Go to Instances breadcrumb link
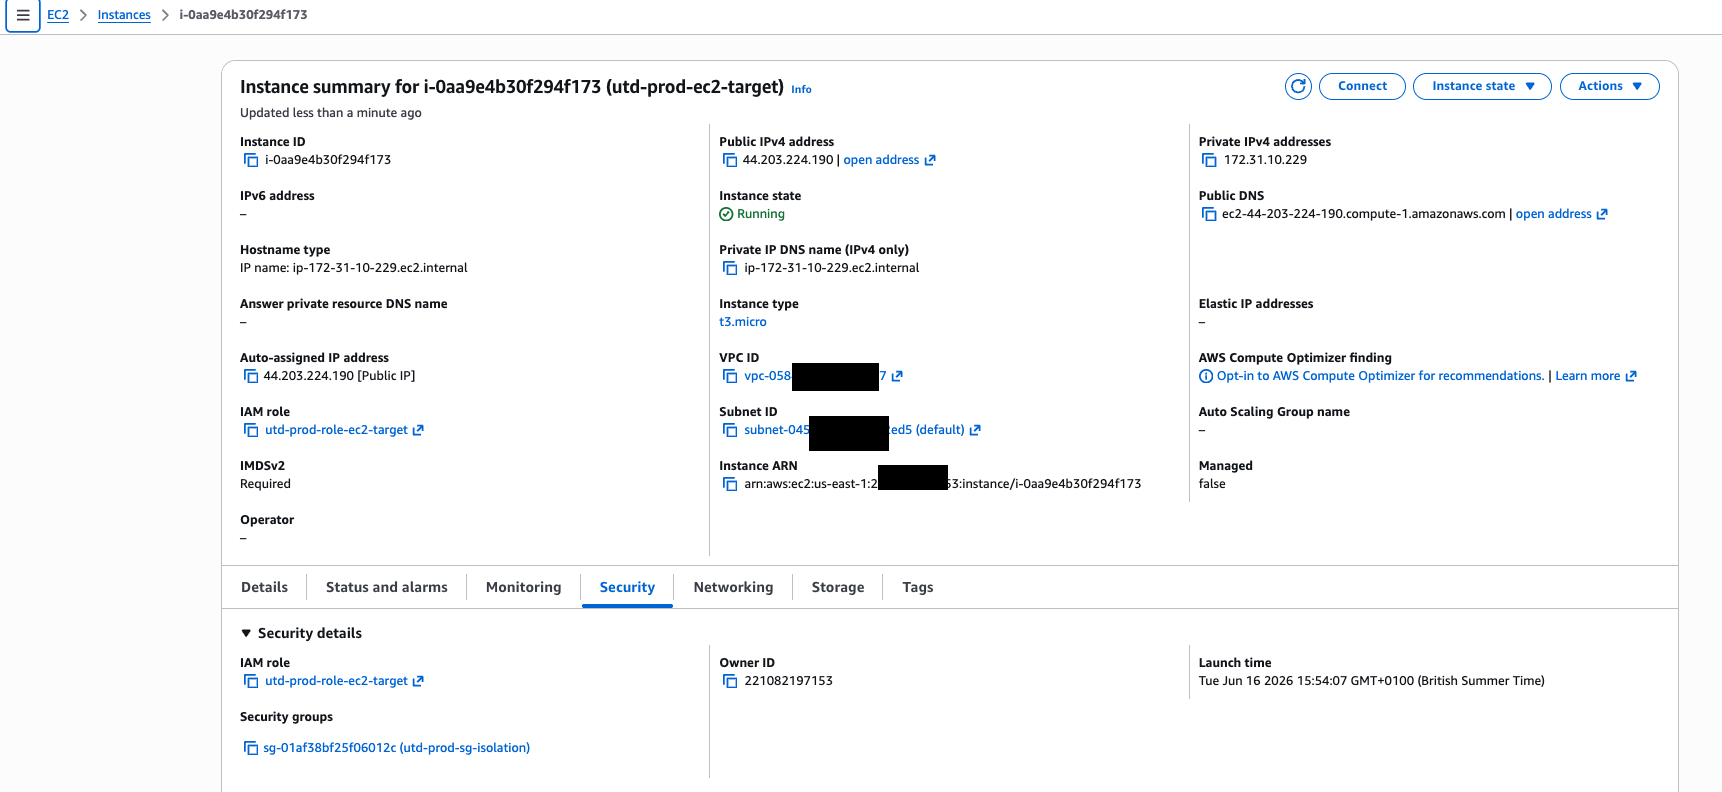The image size is (1722, 792). (124, 15)
